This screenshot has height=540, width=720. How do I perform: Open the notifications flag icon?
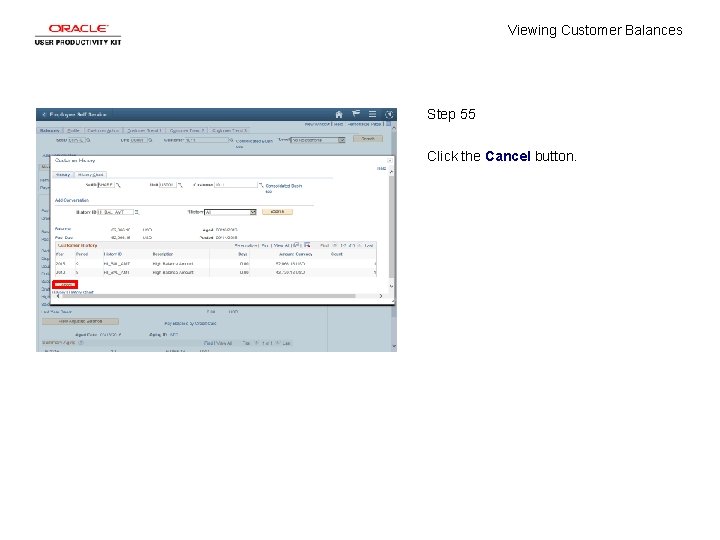click(356, 114)
